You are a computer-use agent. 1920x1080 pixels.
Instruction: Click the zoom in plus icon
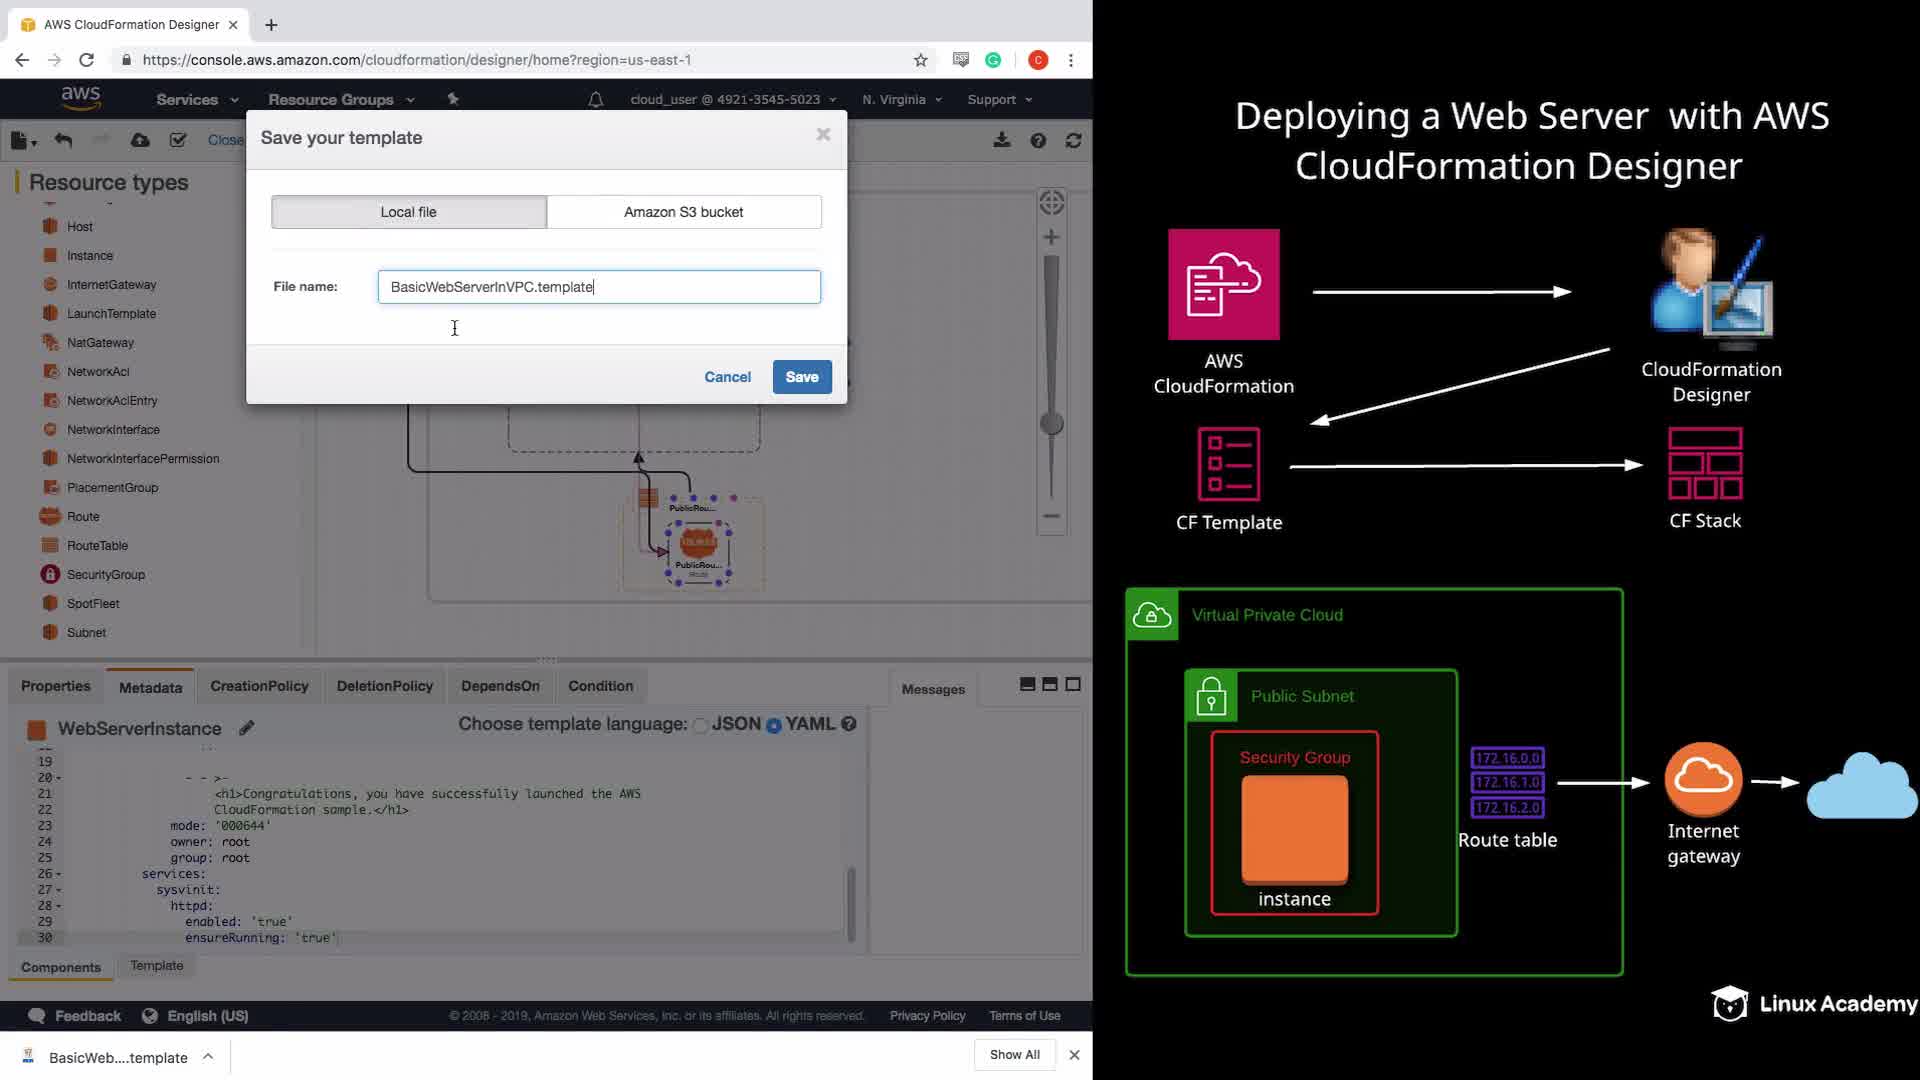tap(1051, 237)
